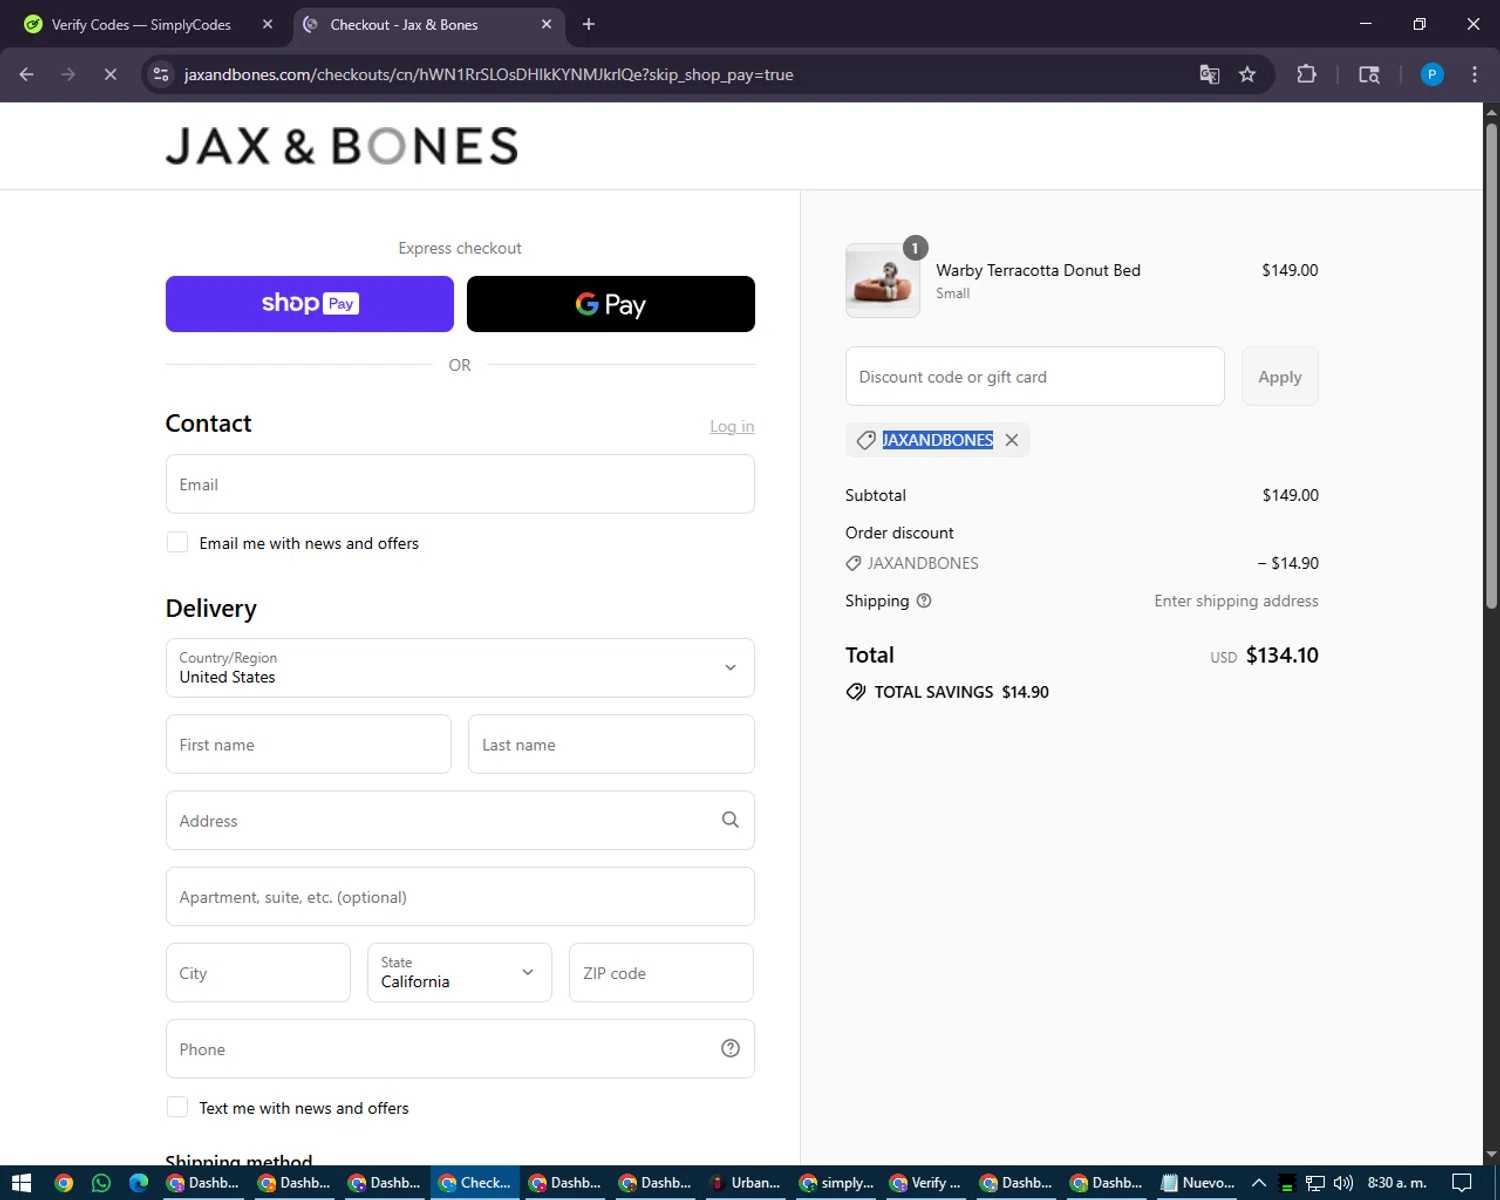Open the State dropdown showing California

click(459, 973)
